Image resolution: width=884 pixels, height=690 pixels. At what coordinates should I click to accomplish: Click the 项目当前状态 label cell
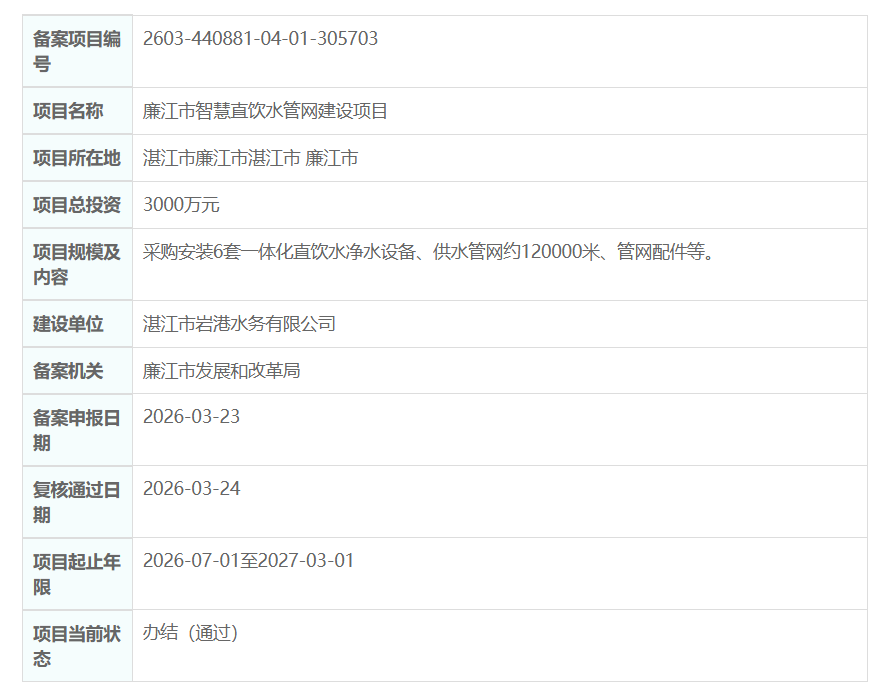75,645
